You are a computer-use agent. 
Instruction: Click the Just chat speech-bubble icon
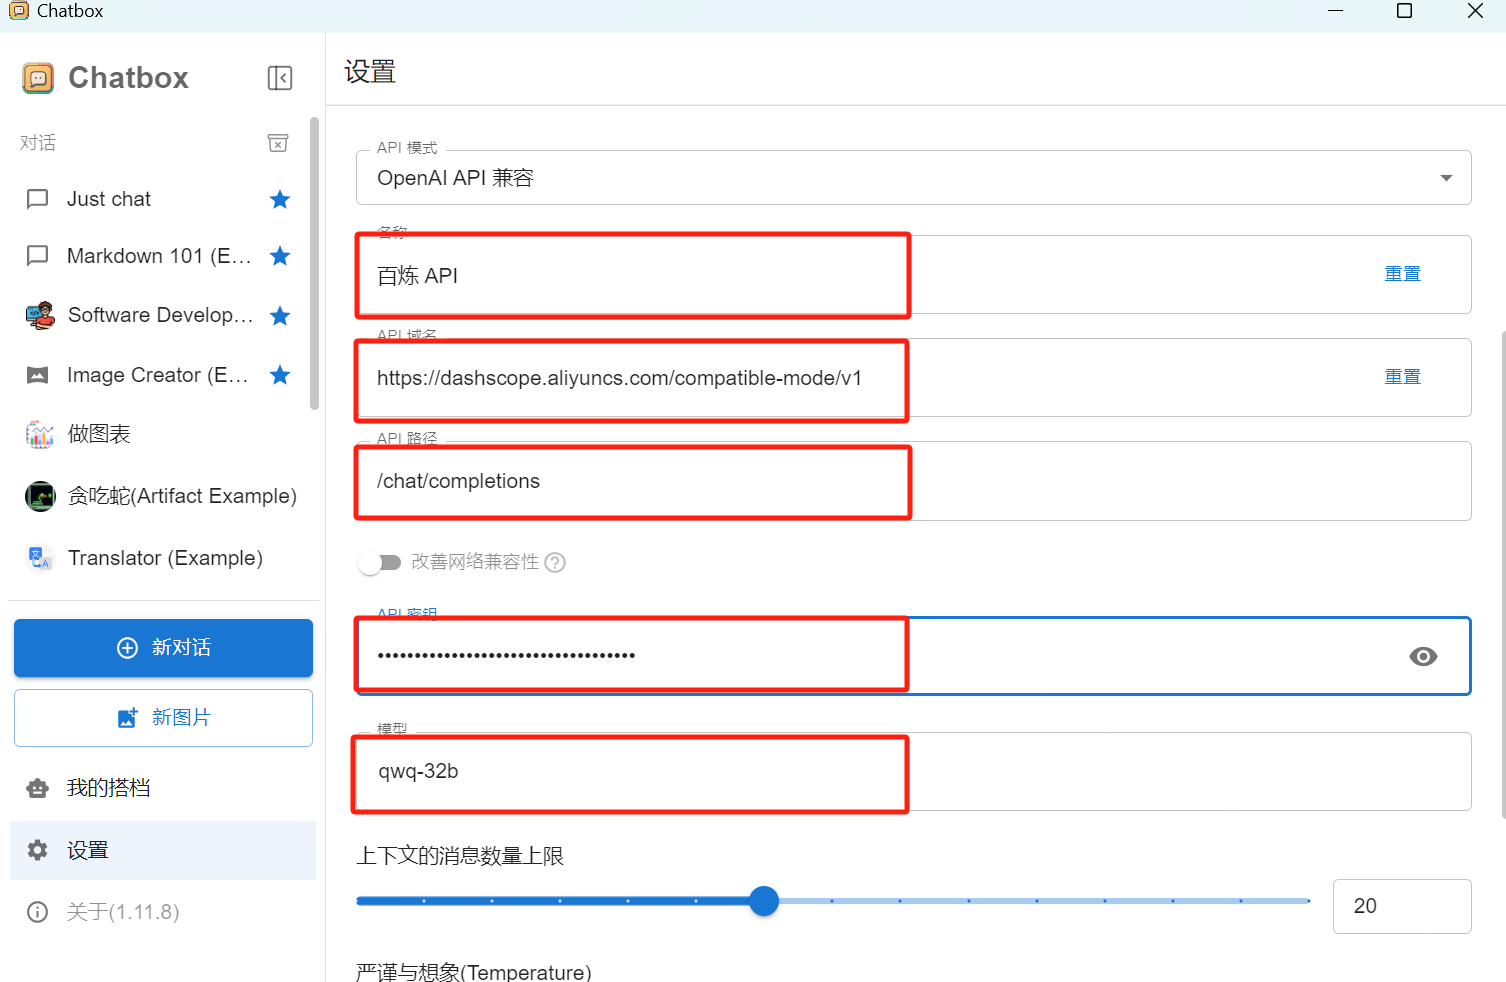[38, 199]
